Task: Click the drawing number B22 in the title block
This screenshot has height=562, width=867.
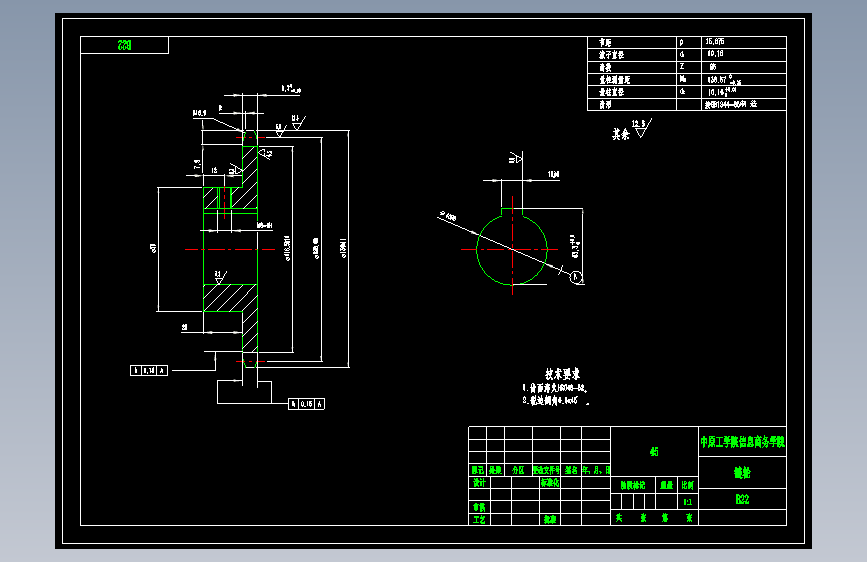Action: coord(742,499)
